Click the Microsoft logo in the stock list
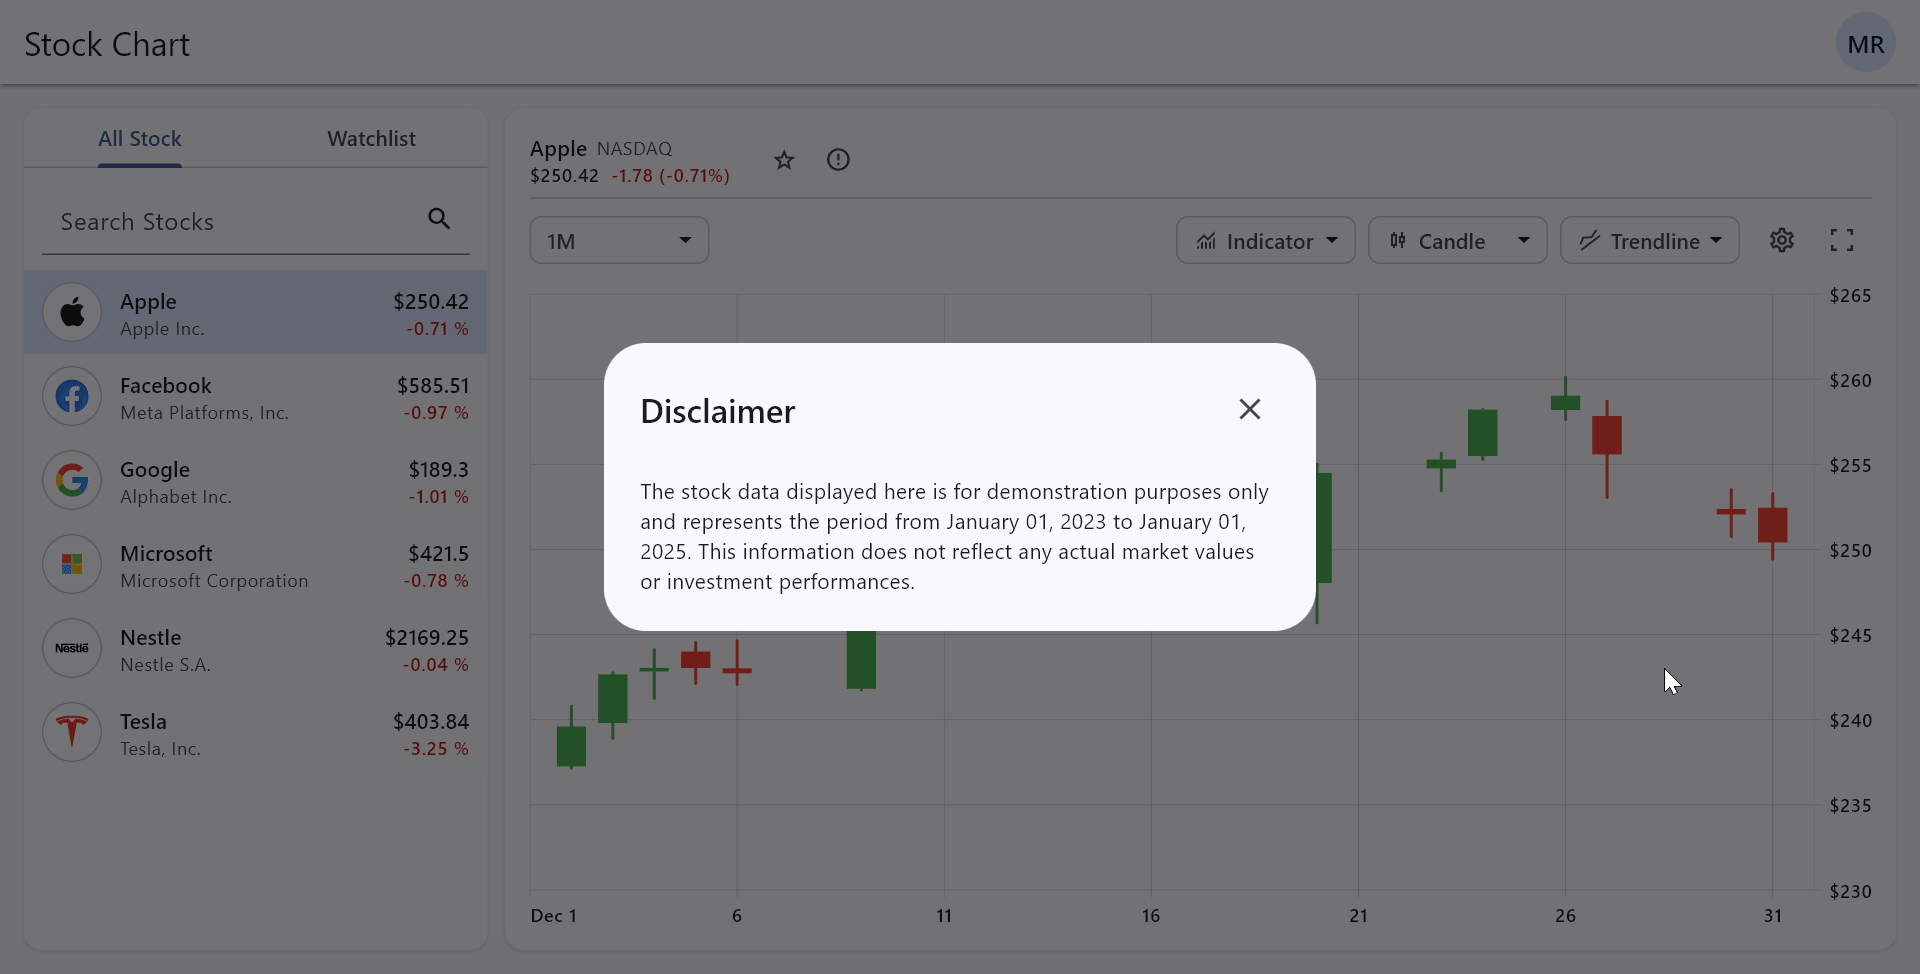The height and width of the screenshot is (974, 1920). coord(71,564)
